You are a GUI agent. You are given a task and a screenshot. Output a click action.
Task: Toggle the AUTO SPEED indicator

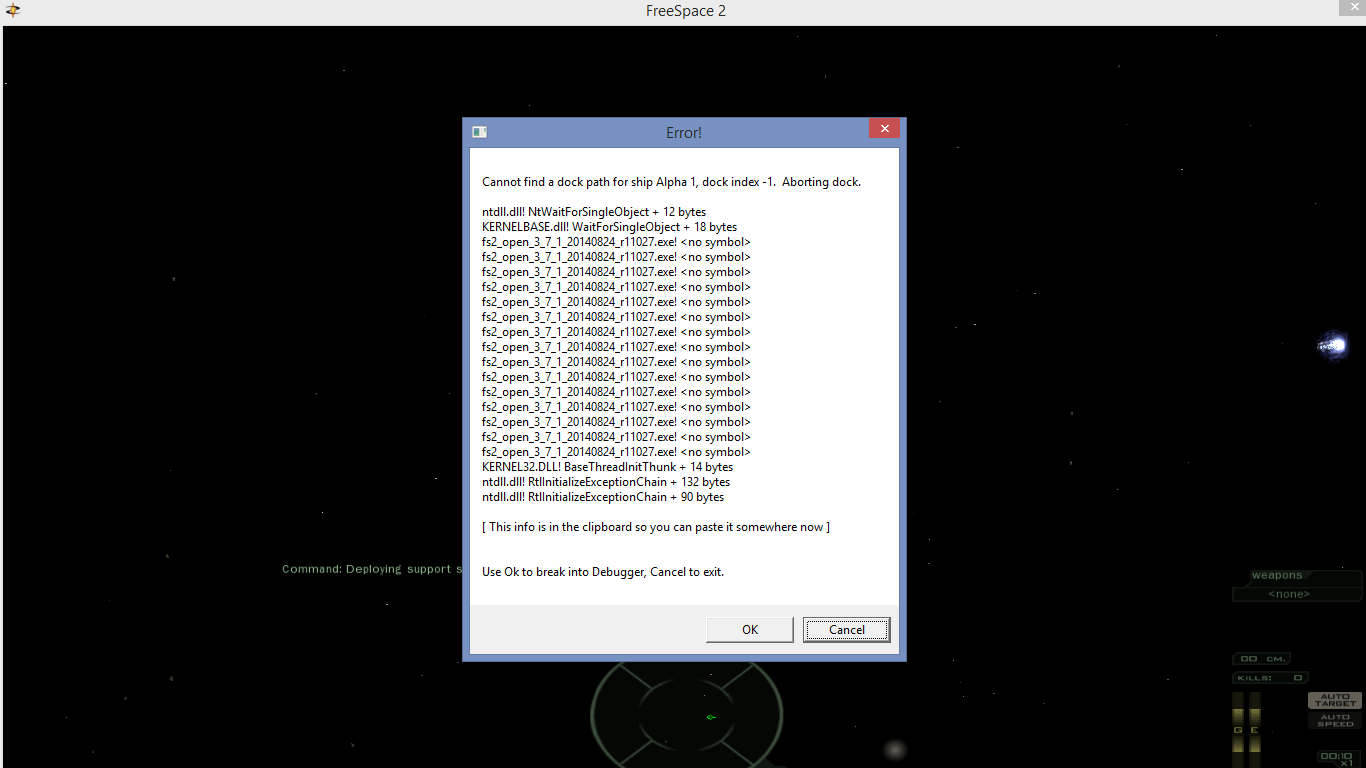click(1335, 720)
